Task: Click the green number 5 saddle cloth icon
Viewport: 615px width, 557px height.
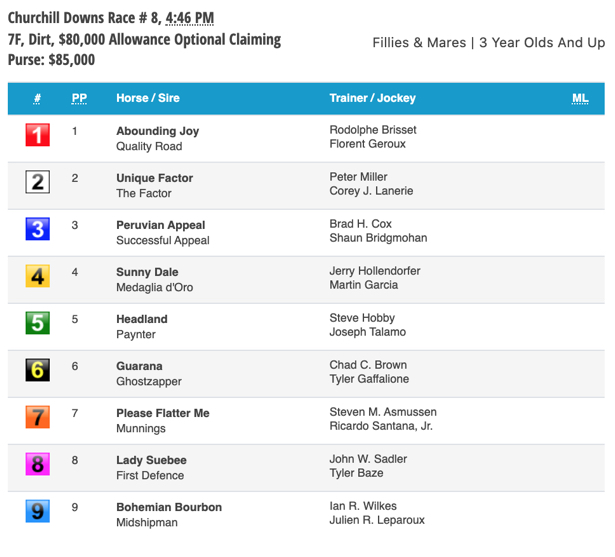Action: point(38,323)
